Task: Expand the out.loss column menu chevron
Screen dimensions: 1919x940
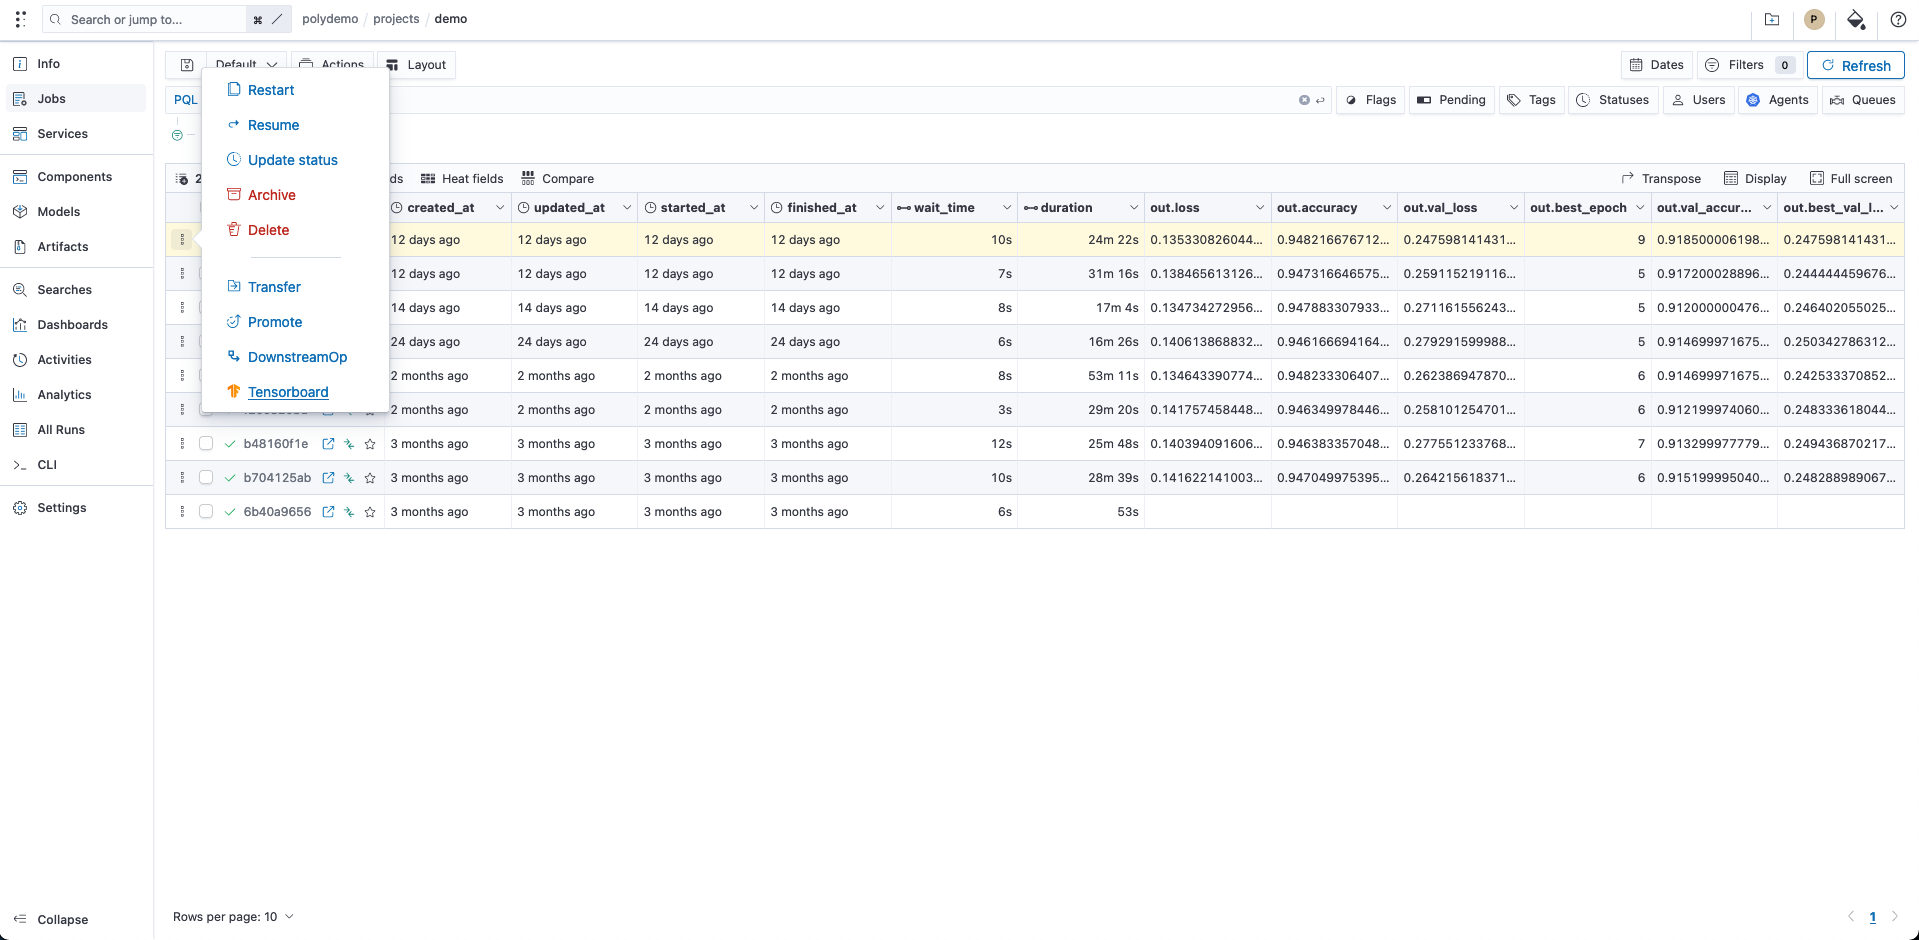Action: 1260,208
